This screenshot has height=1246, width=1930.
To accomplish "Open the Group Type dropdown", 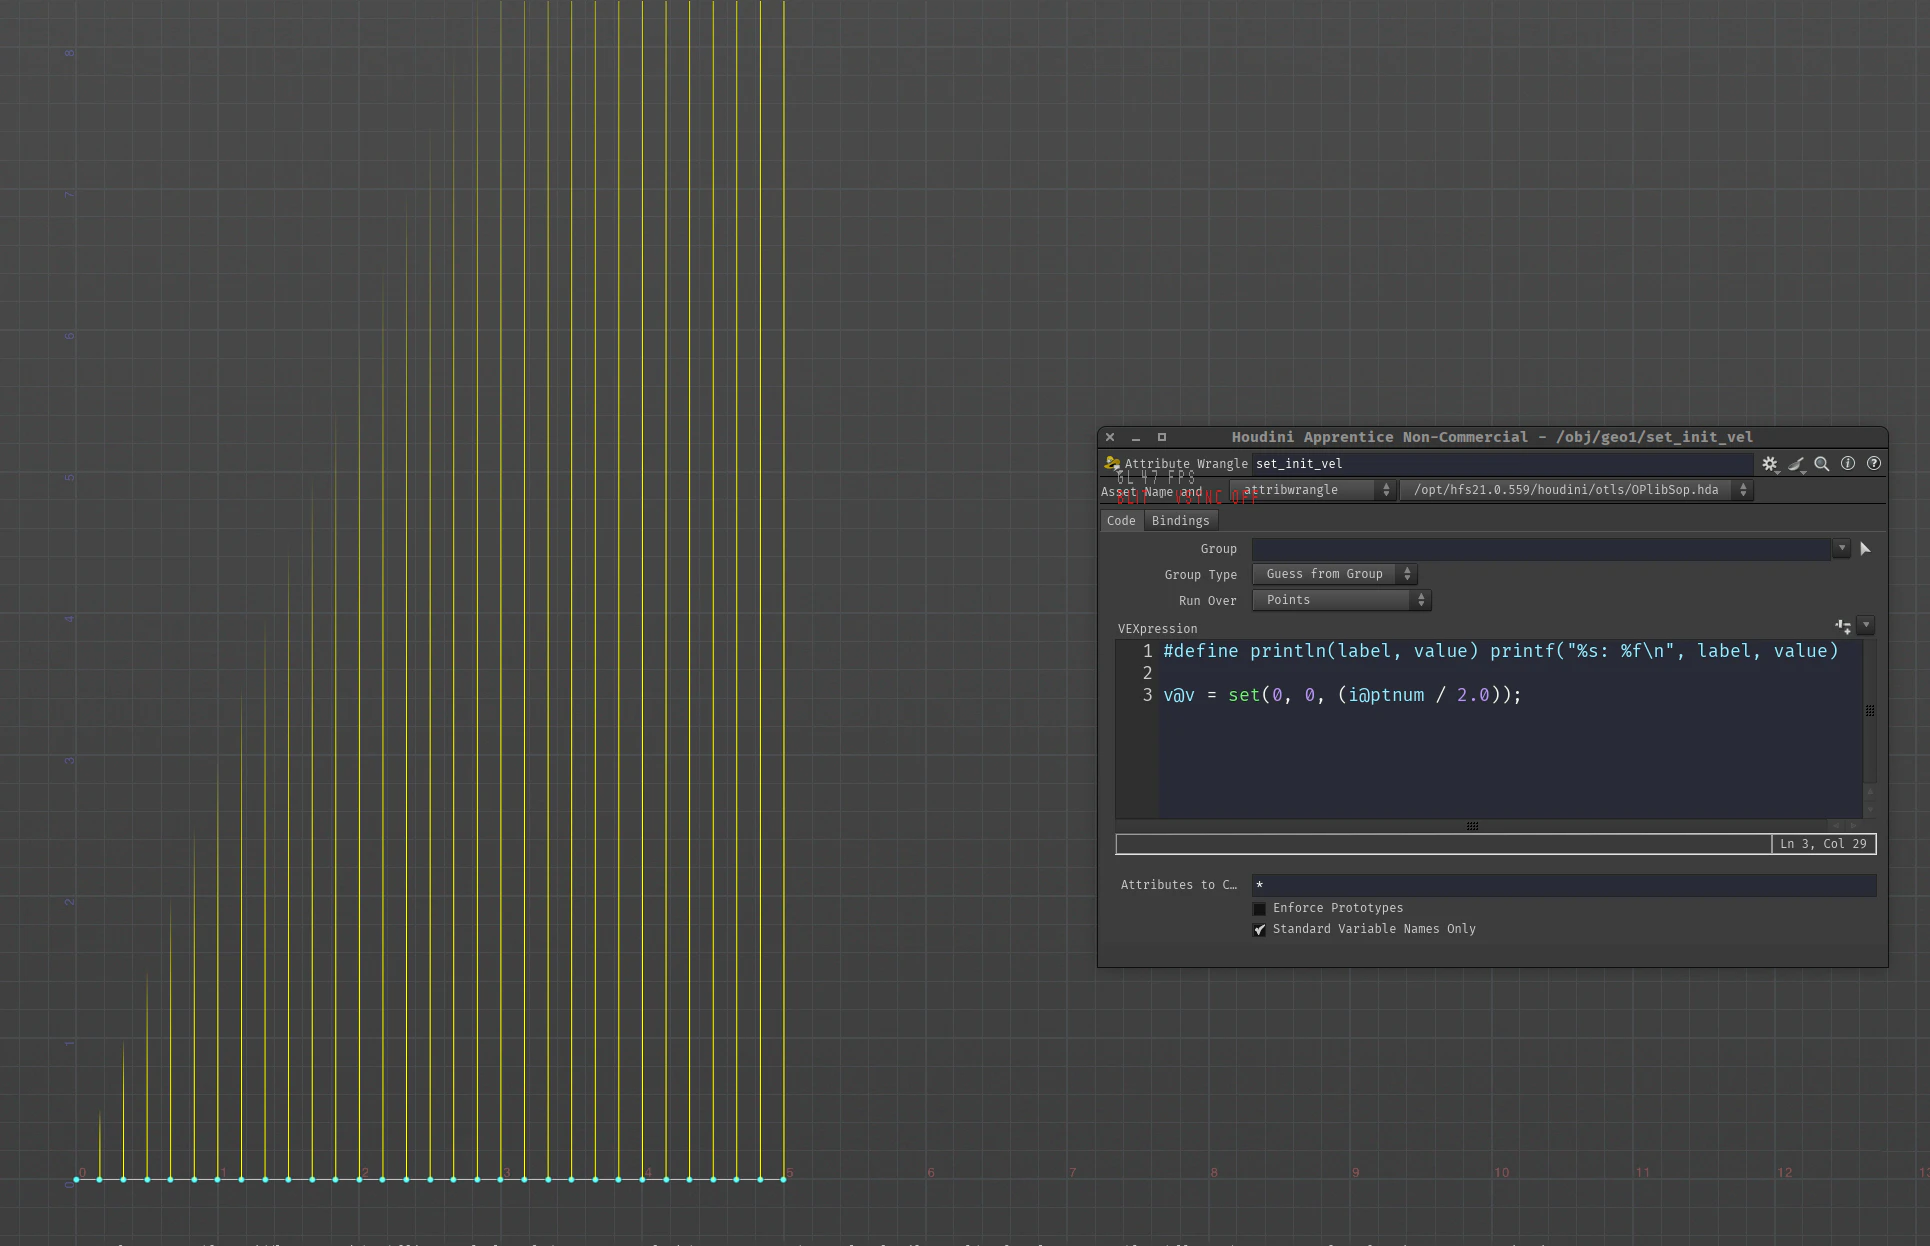I will click(x=1335, y=574).
